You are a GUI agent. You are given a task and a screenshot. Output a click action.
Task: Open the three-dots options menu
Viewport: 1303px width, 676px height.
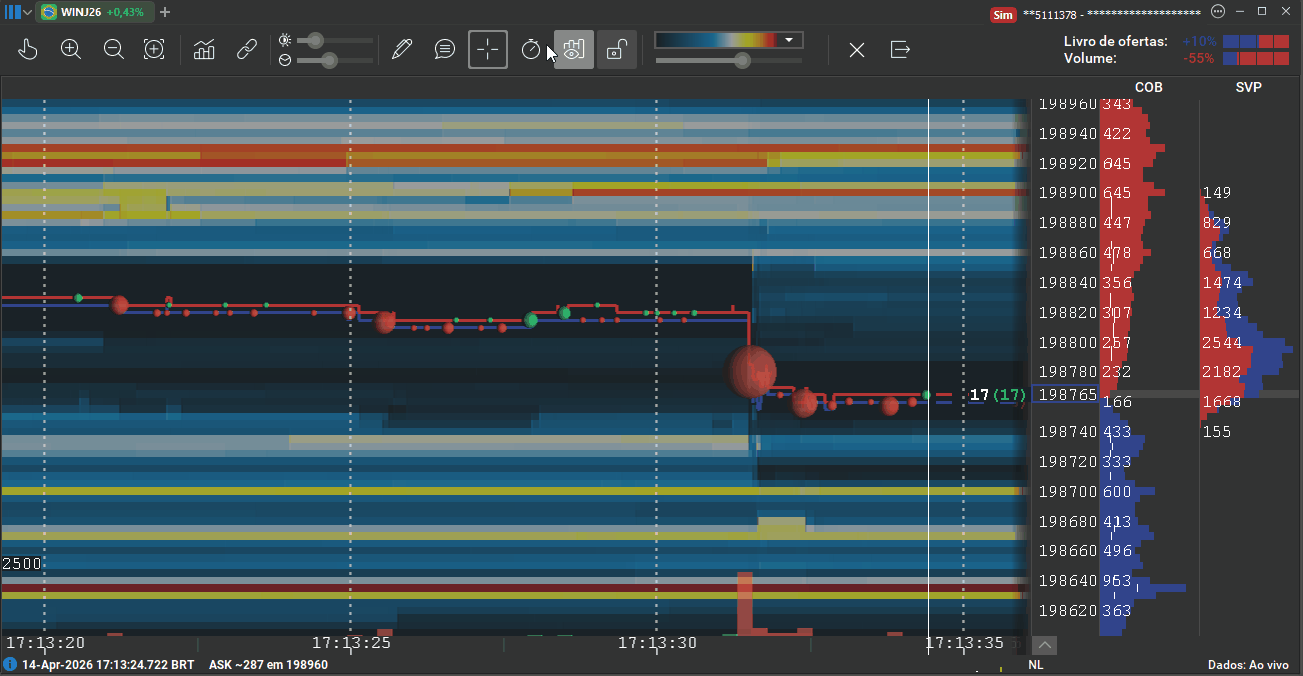click(x=1217, y=12)
